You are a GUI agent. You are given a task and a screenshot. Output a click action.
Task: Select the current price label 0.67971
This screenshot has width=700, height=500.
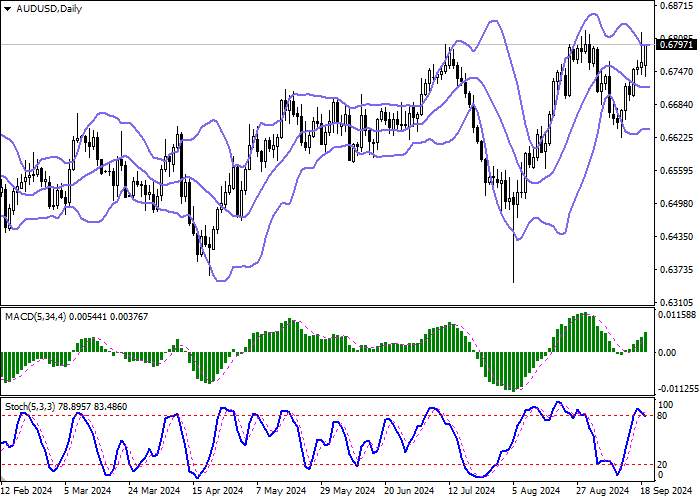pyautogui.click(x=676, y=45)
